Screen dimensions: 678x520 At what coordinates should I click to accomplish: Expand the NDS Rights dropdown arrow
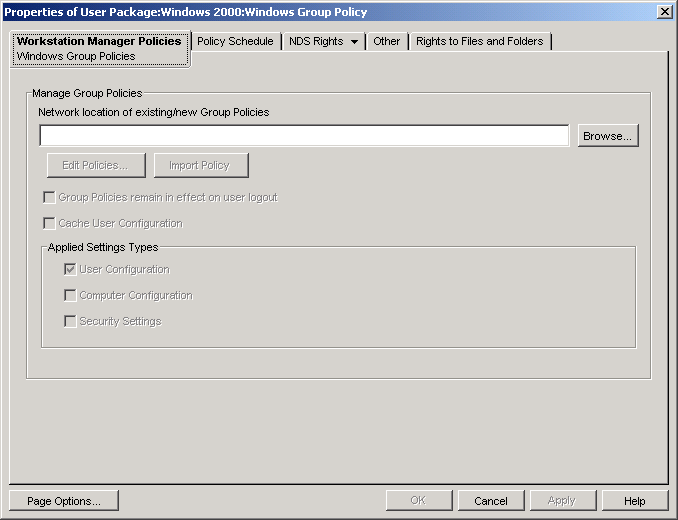[x=354, y=42]
